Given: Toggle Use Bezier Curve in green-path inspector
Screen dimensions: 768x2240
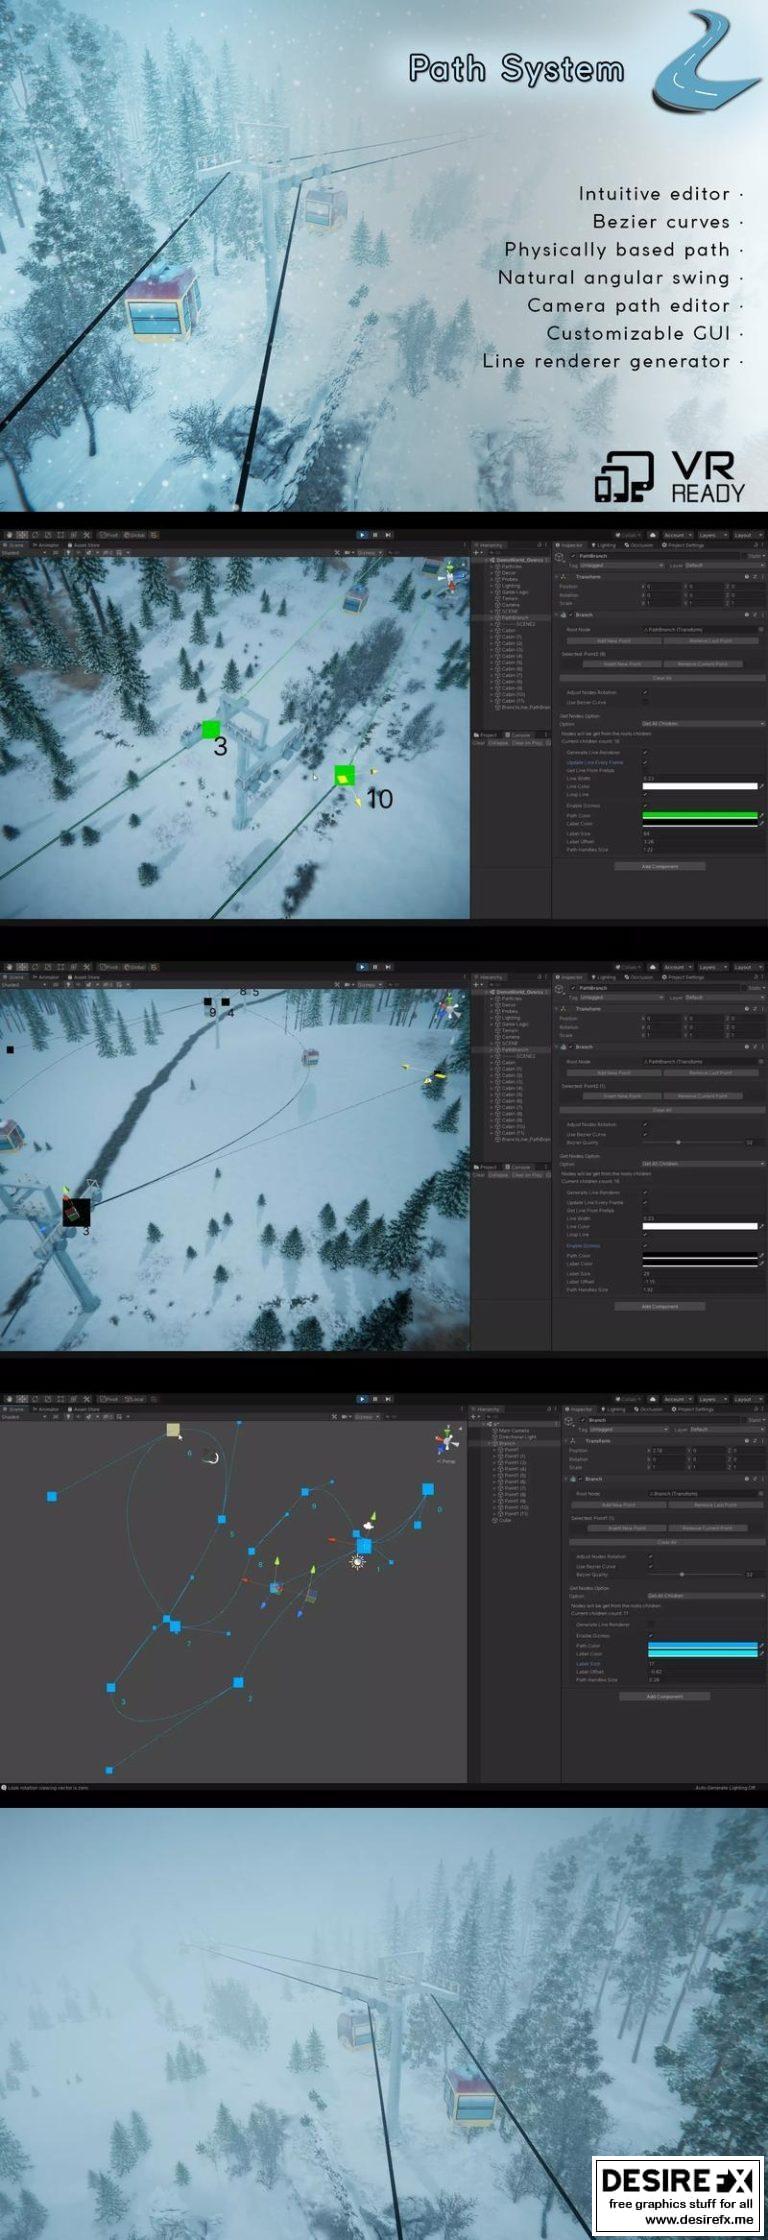Looking at the screenshot, I should [x=645, y=702].
